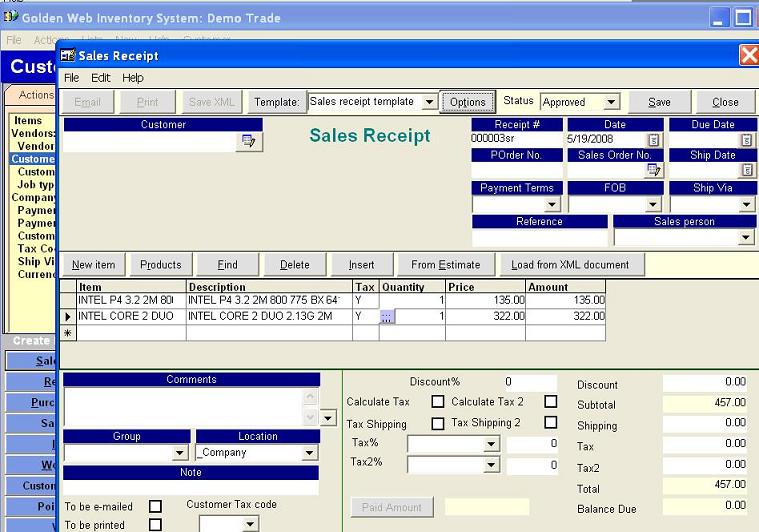Click the Save XML button
The width and height of the screenshot is (759, 532).
(x=212, y=102)
